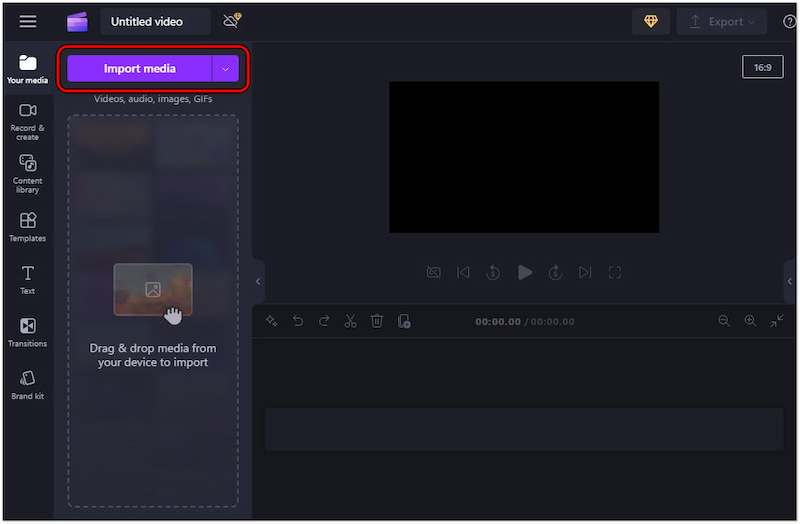Edit the Untitled video title field
Image resolution: width=800 pixels, height=524 pixels.
(155, 21)
